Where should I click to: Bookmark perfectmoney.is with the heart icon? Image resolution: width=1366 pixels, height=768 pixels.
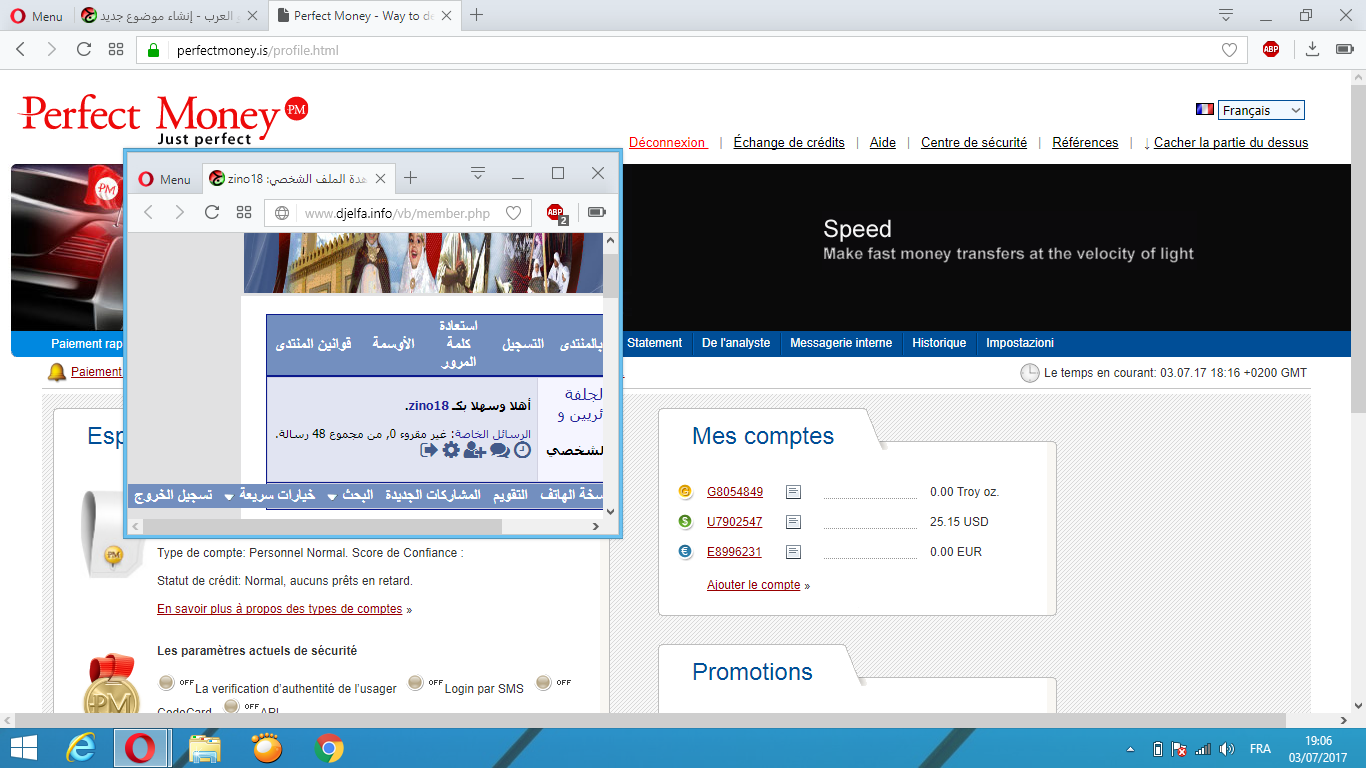1229,50
